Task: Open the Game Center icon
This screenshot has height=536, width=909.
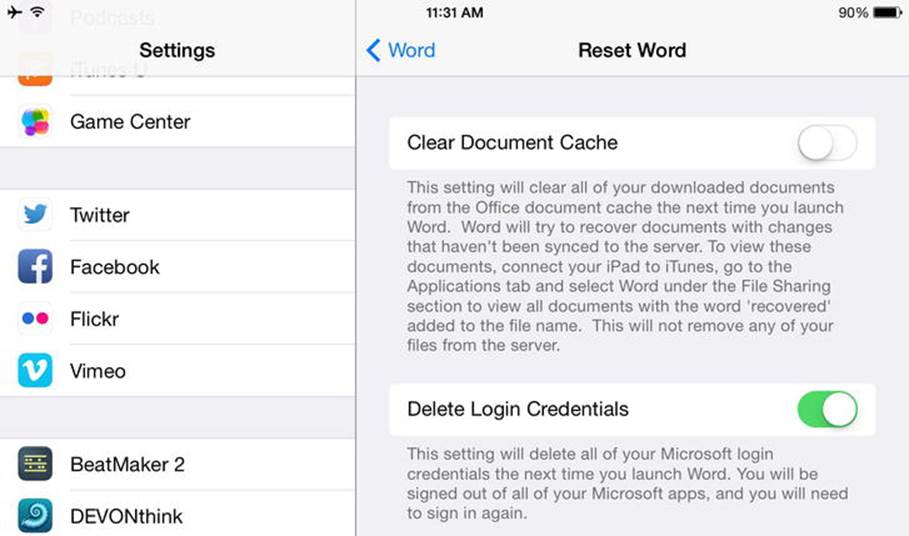Action: pos(35,122)
